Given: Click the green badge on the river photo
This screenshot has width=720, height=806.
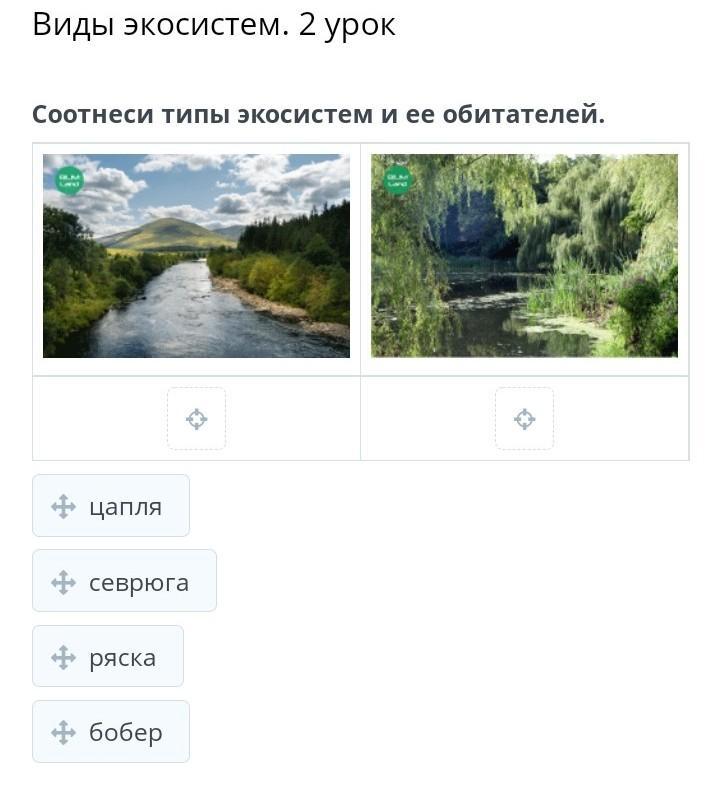Looking at the screenshot, I should pyautogui.click(x=69, y=180).
